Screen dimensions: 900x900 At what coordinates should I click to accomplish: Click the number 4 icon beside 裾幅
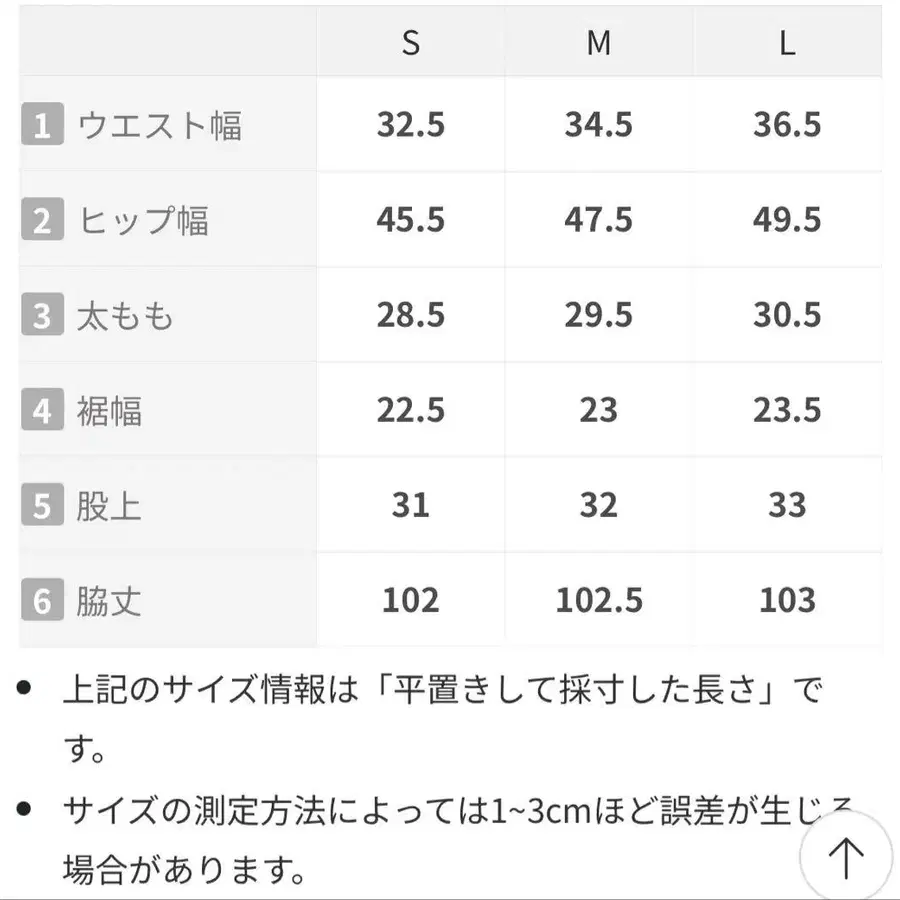point(41,410)
